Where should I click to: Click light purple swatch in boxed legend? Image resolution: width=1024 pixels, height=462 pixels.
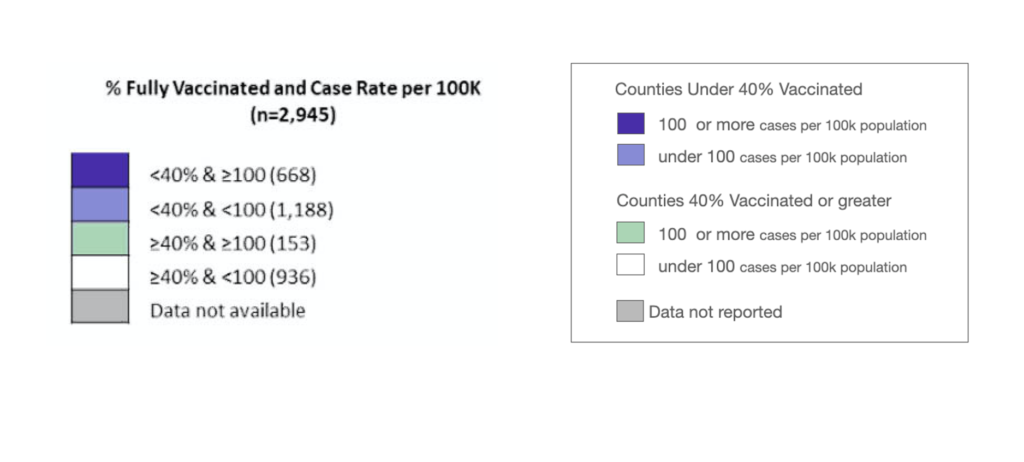click(x=630, y=155)
